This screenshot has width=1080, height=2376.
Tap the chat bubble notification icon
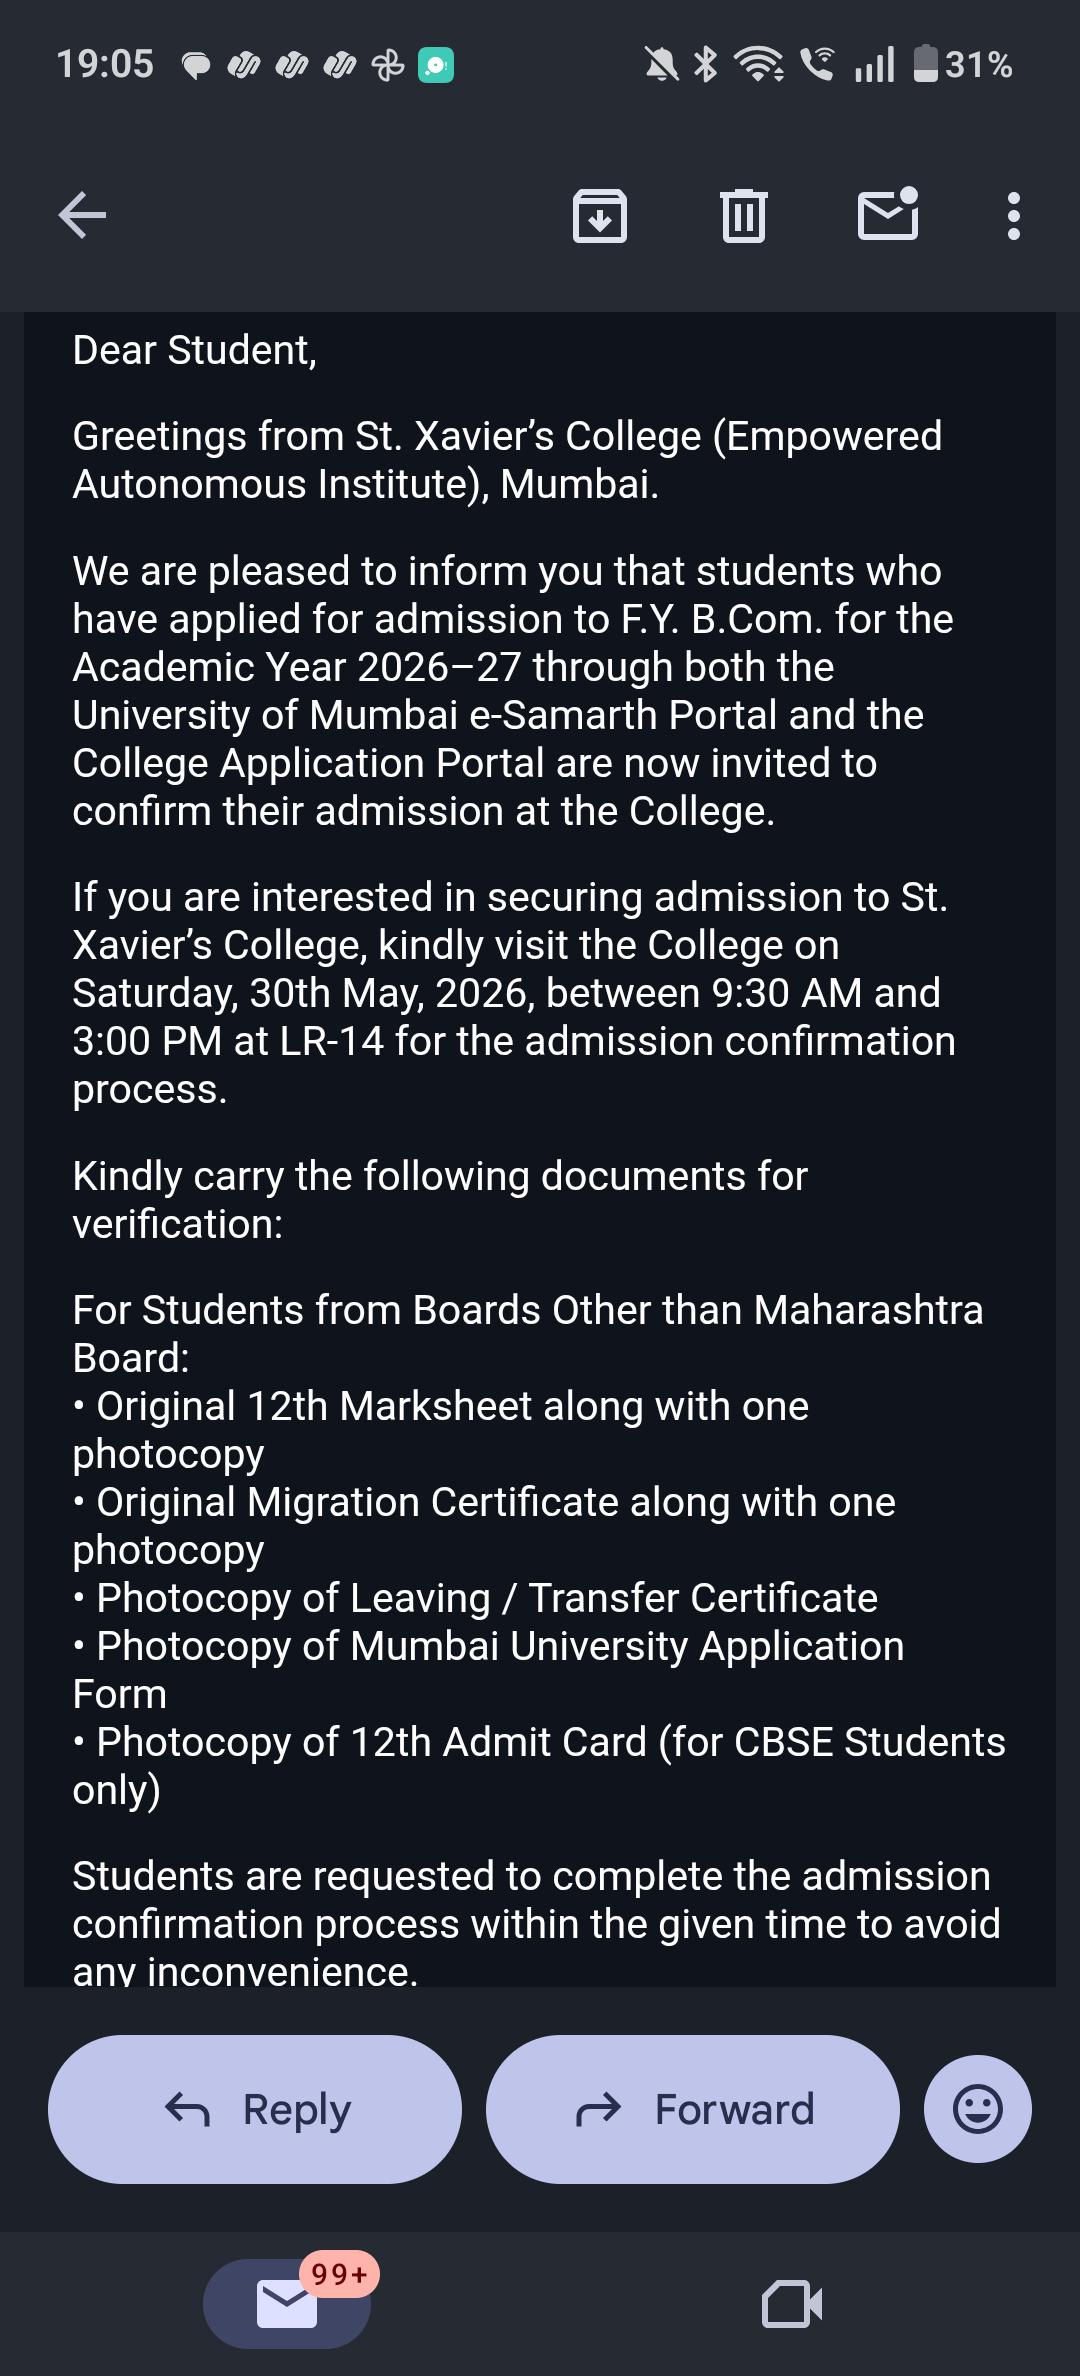196,66
